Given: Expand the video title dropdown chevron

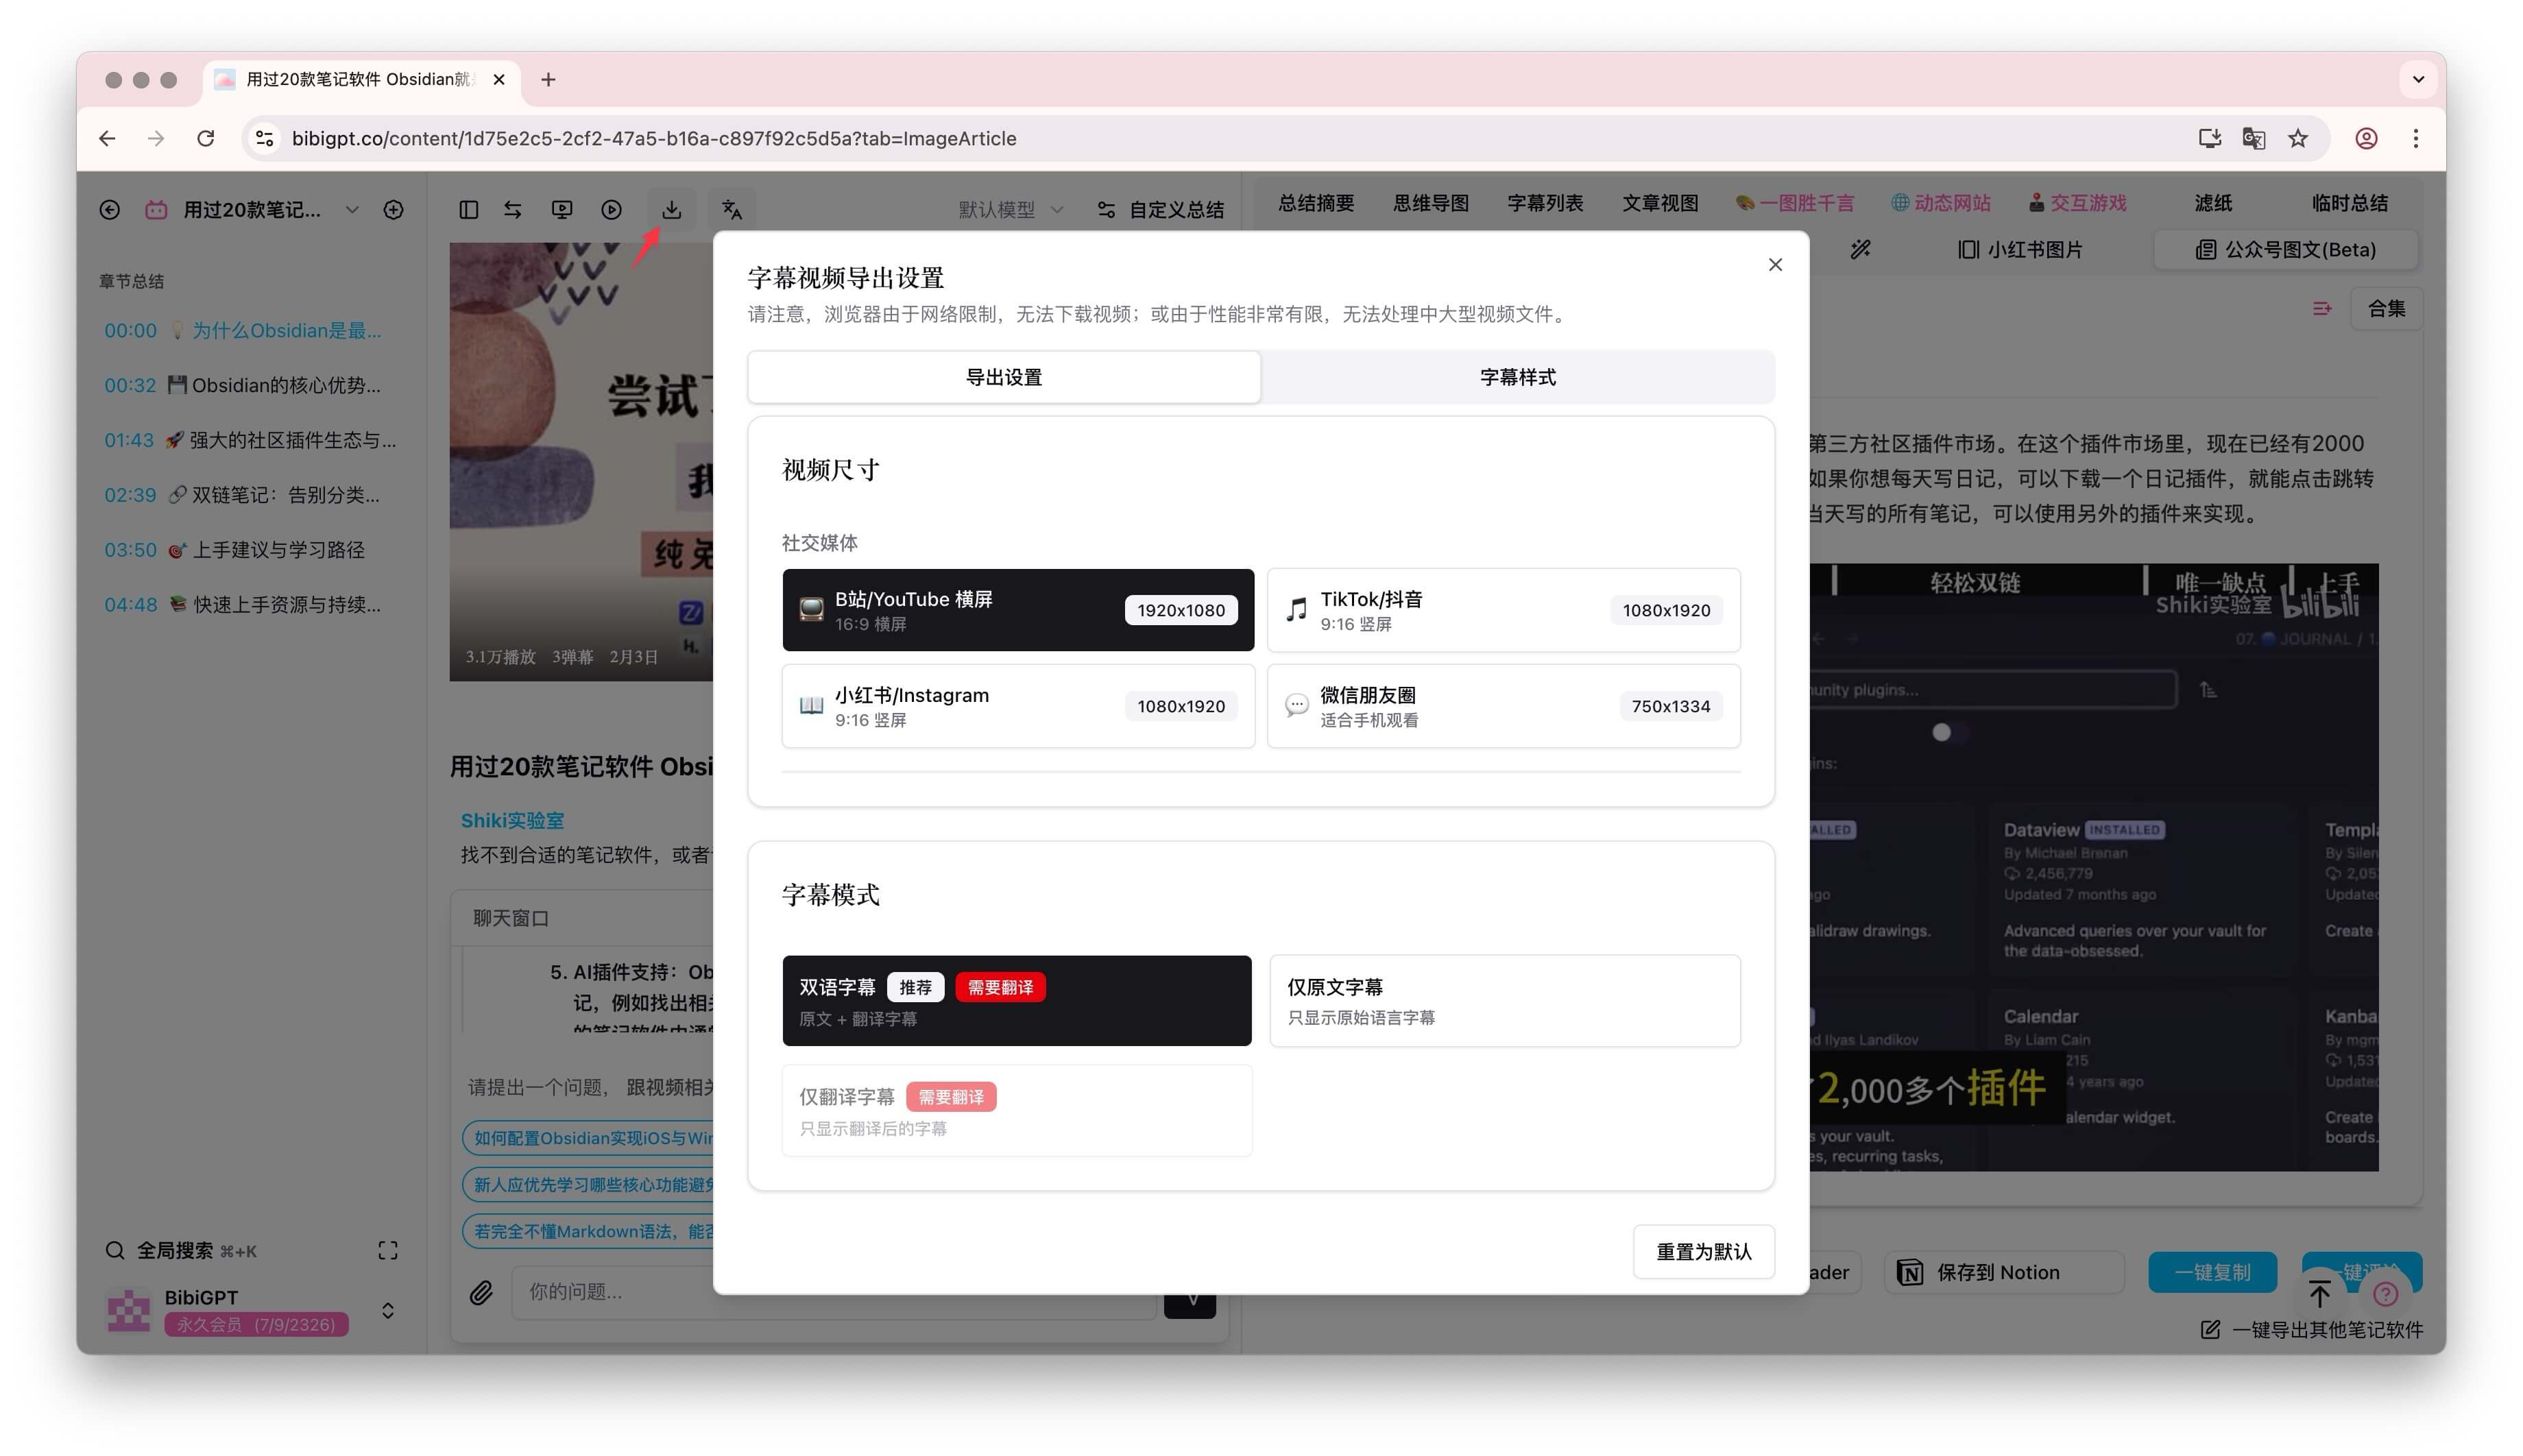Looking at the screenshot, I should [352, 209].
